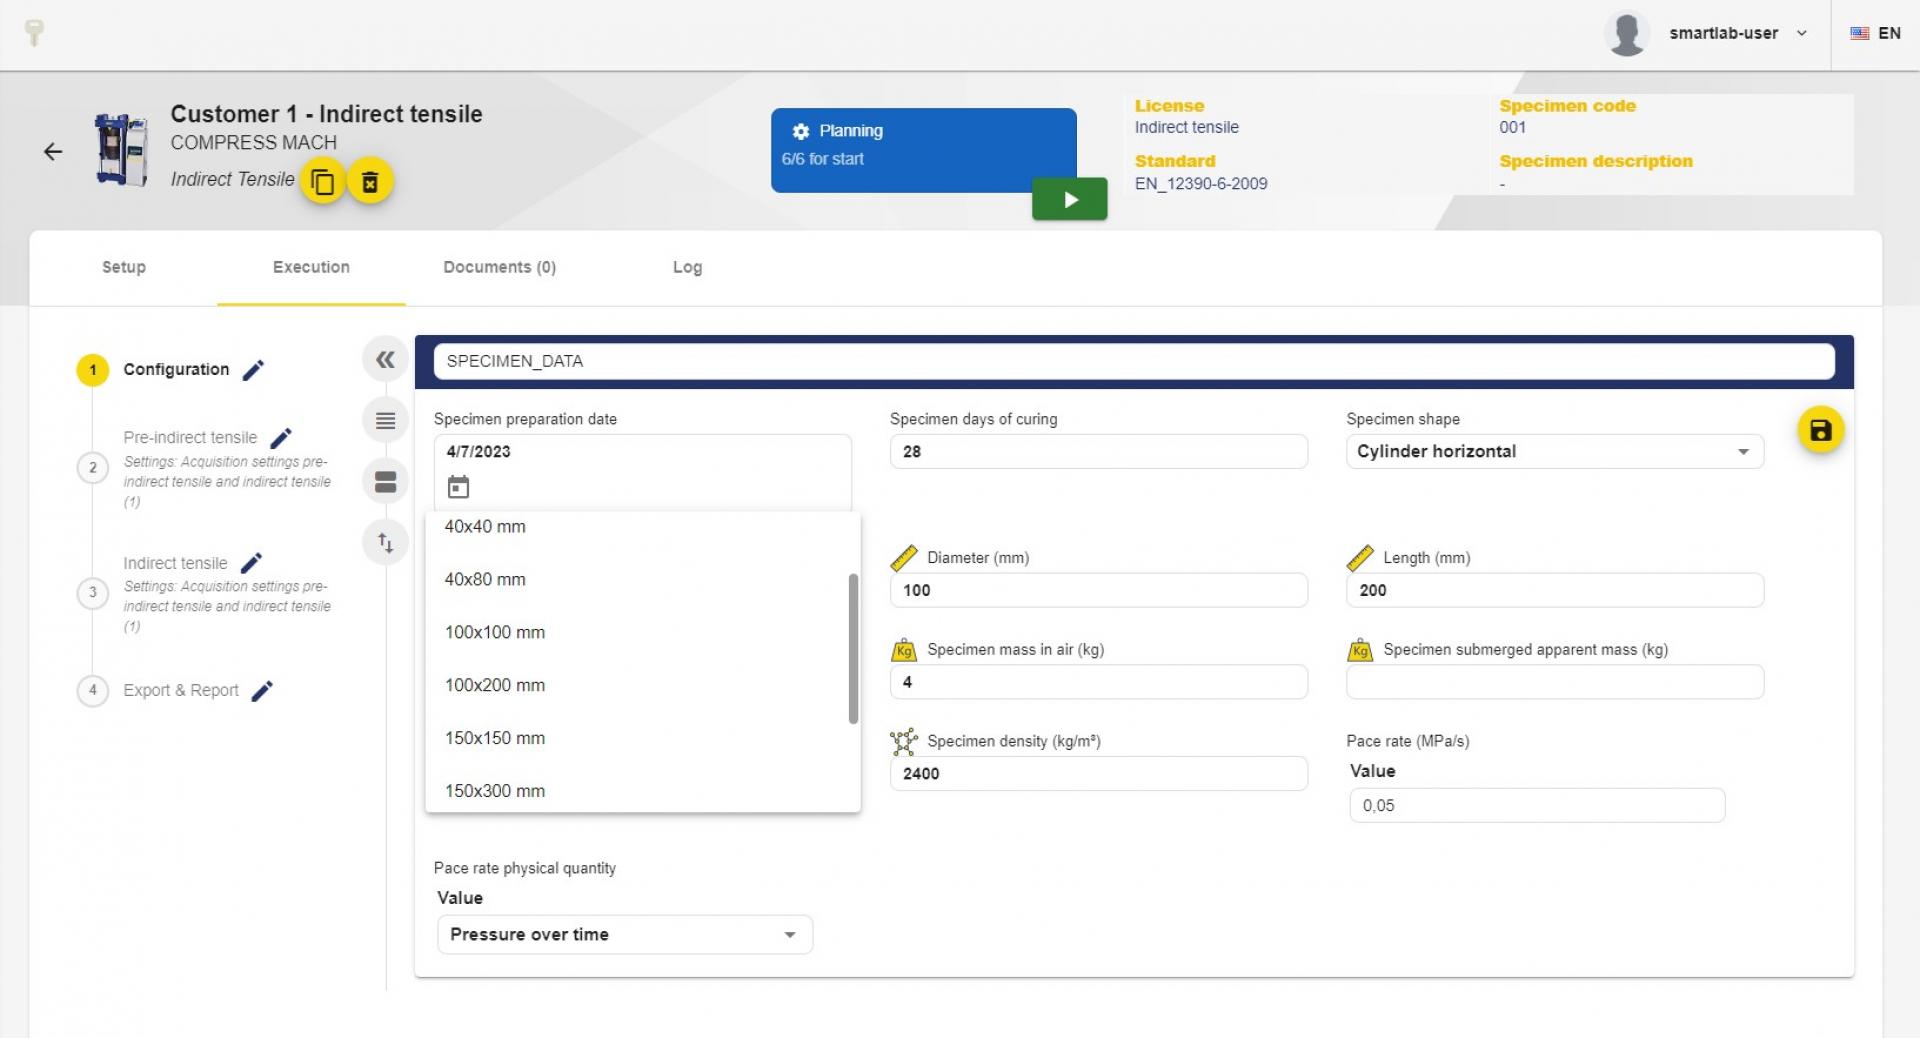
Task: Click the EN language selector
Action: pyautogui.click(x=1876, y=33)
